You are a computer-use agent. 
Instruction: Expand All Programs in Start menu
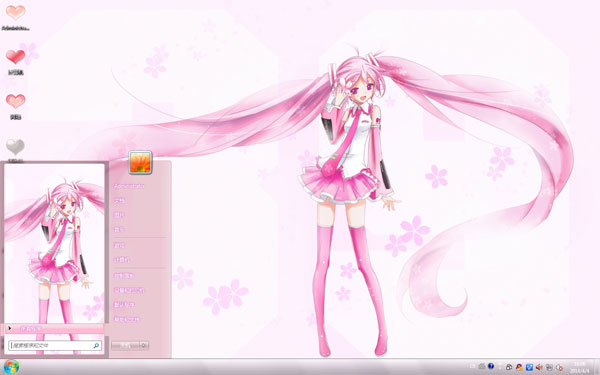(x=54, y=328)
